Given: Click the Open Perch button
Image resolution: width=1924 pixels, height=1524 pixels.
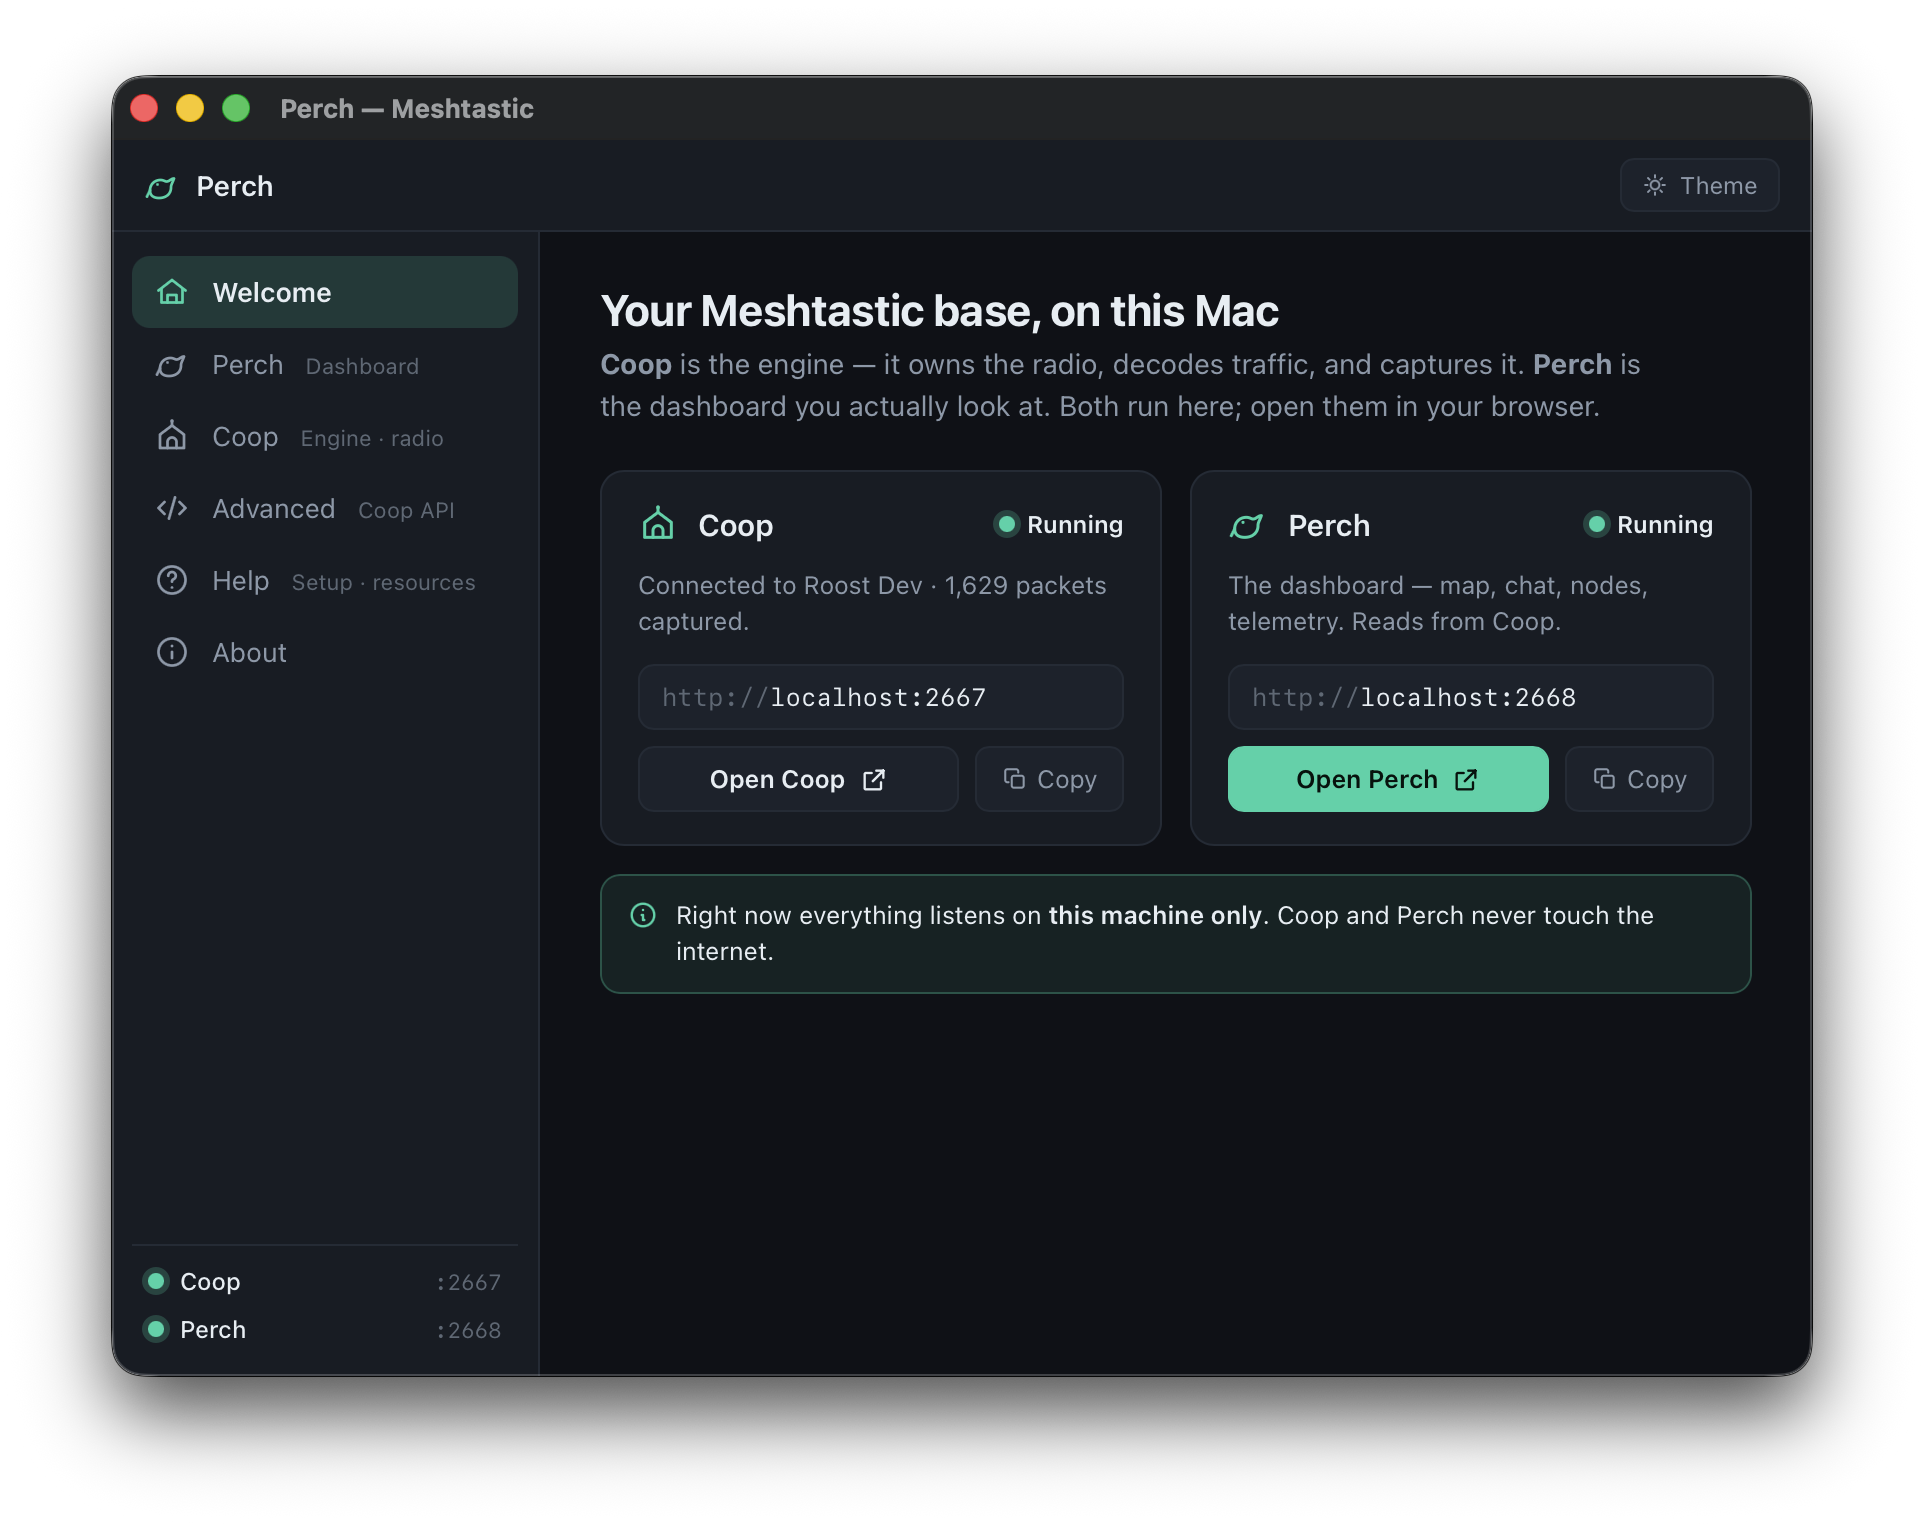Looking at the screenshot, I should click(x=1388, y=779).
